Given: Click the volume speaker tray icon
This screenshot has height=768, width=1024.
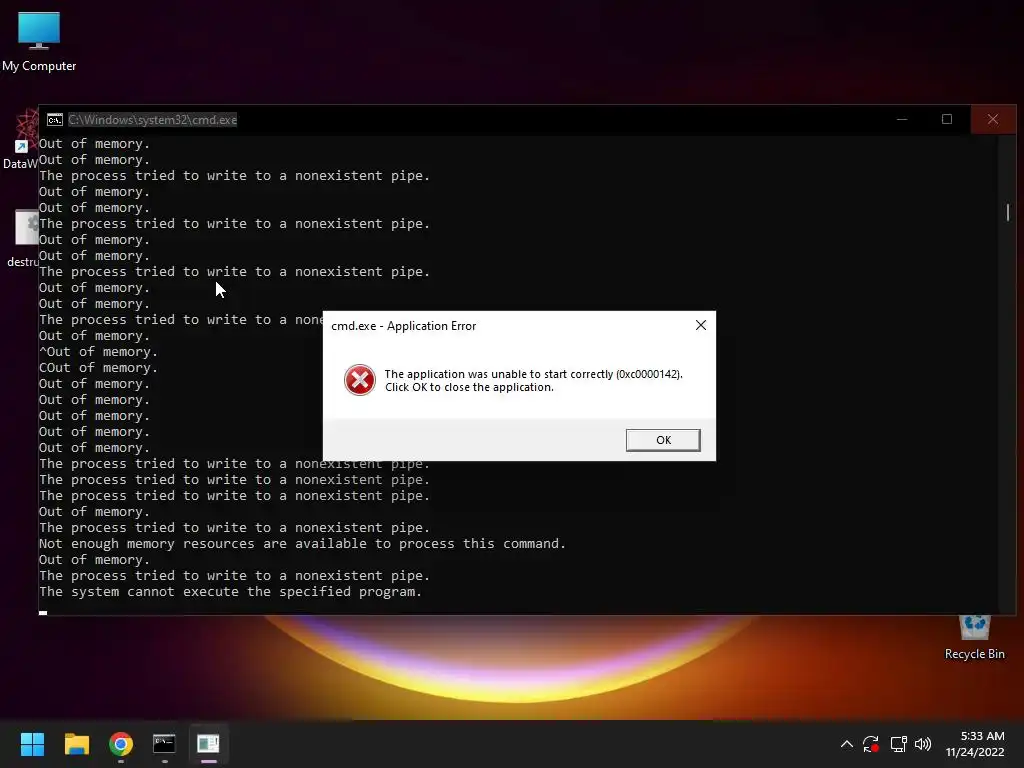Looking at the screenshot, I should [923, 744].
